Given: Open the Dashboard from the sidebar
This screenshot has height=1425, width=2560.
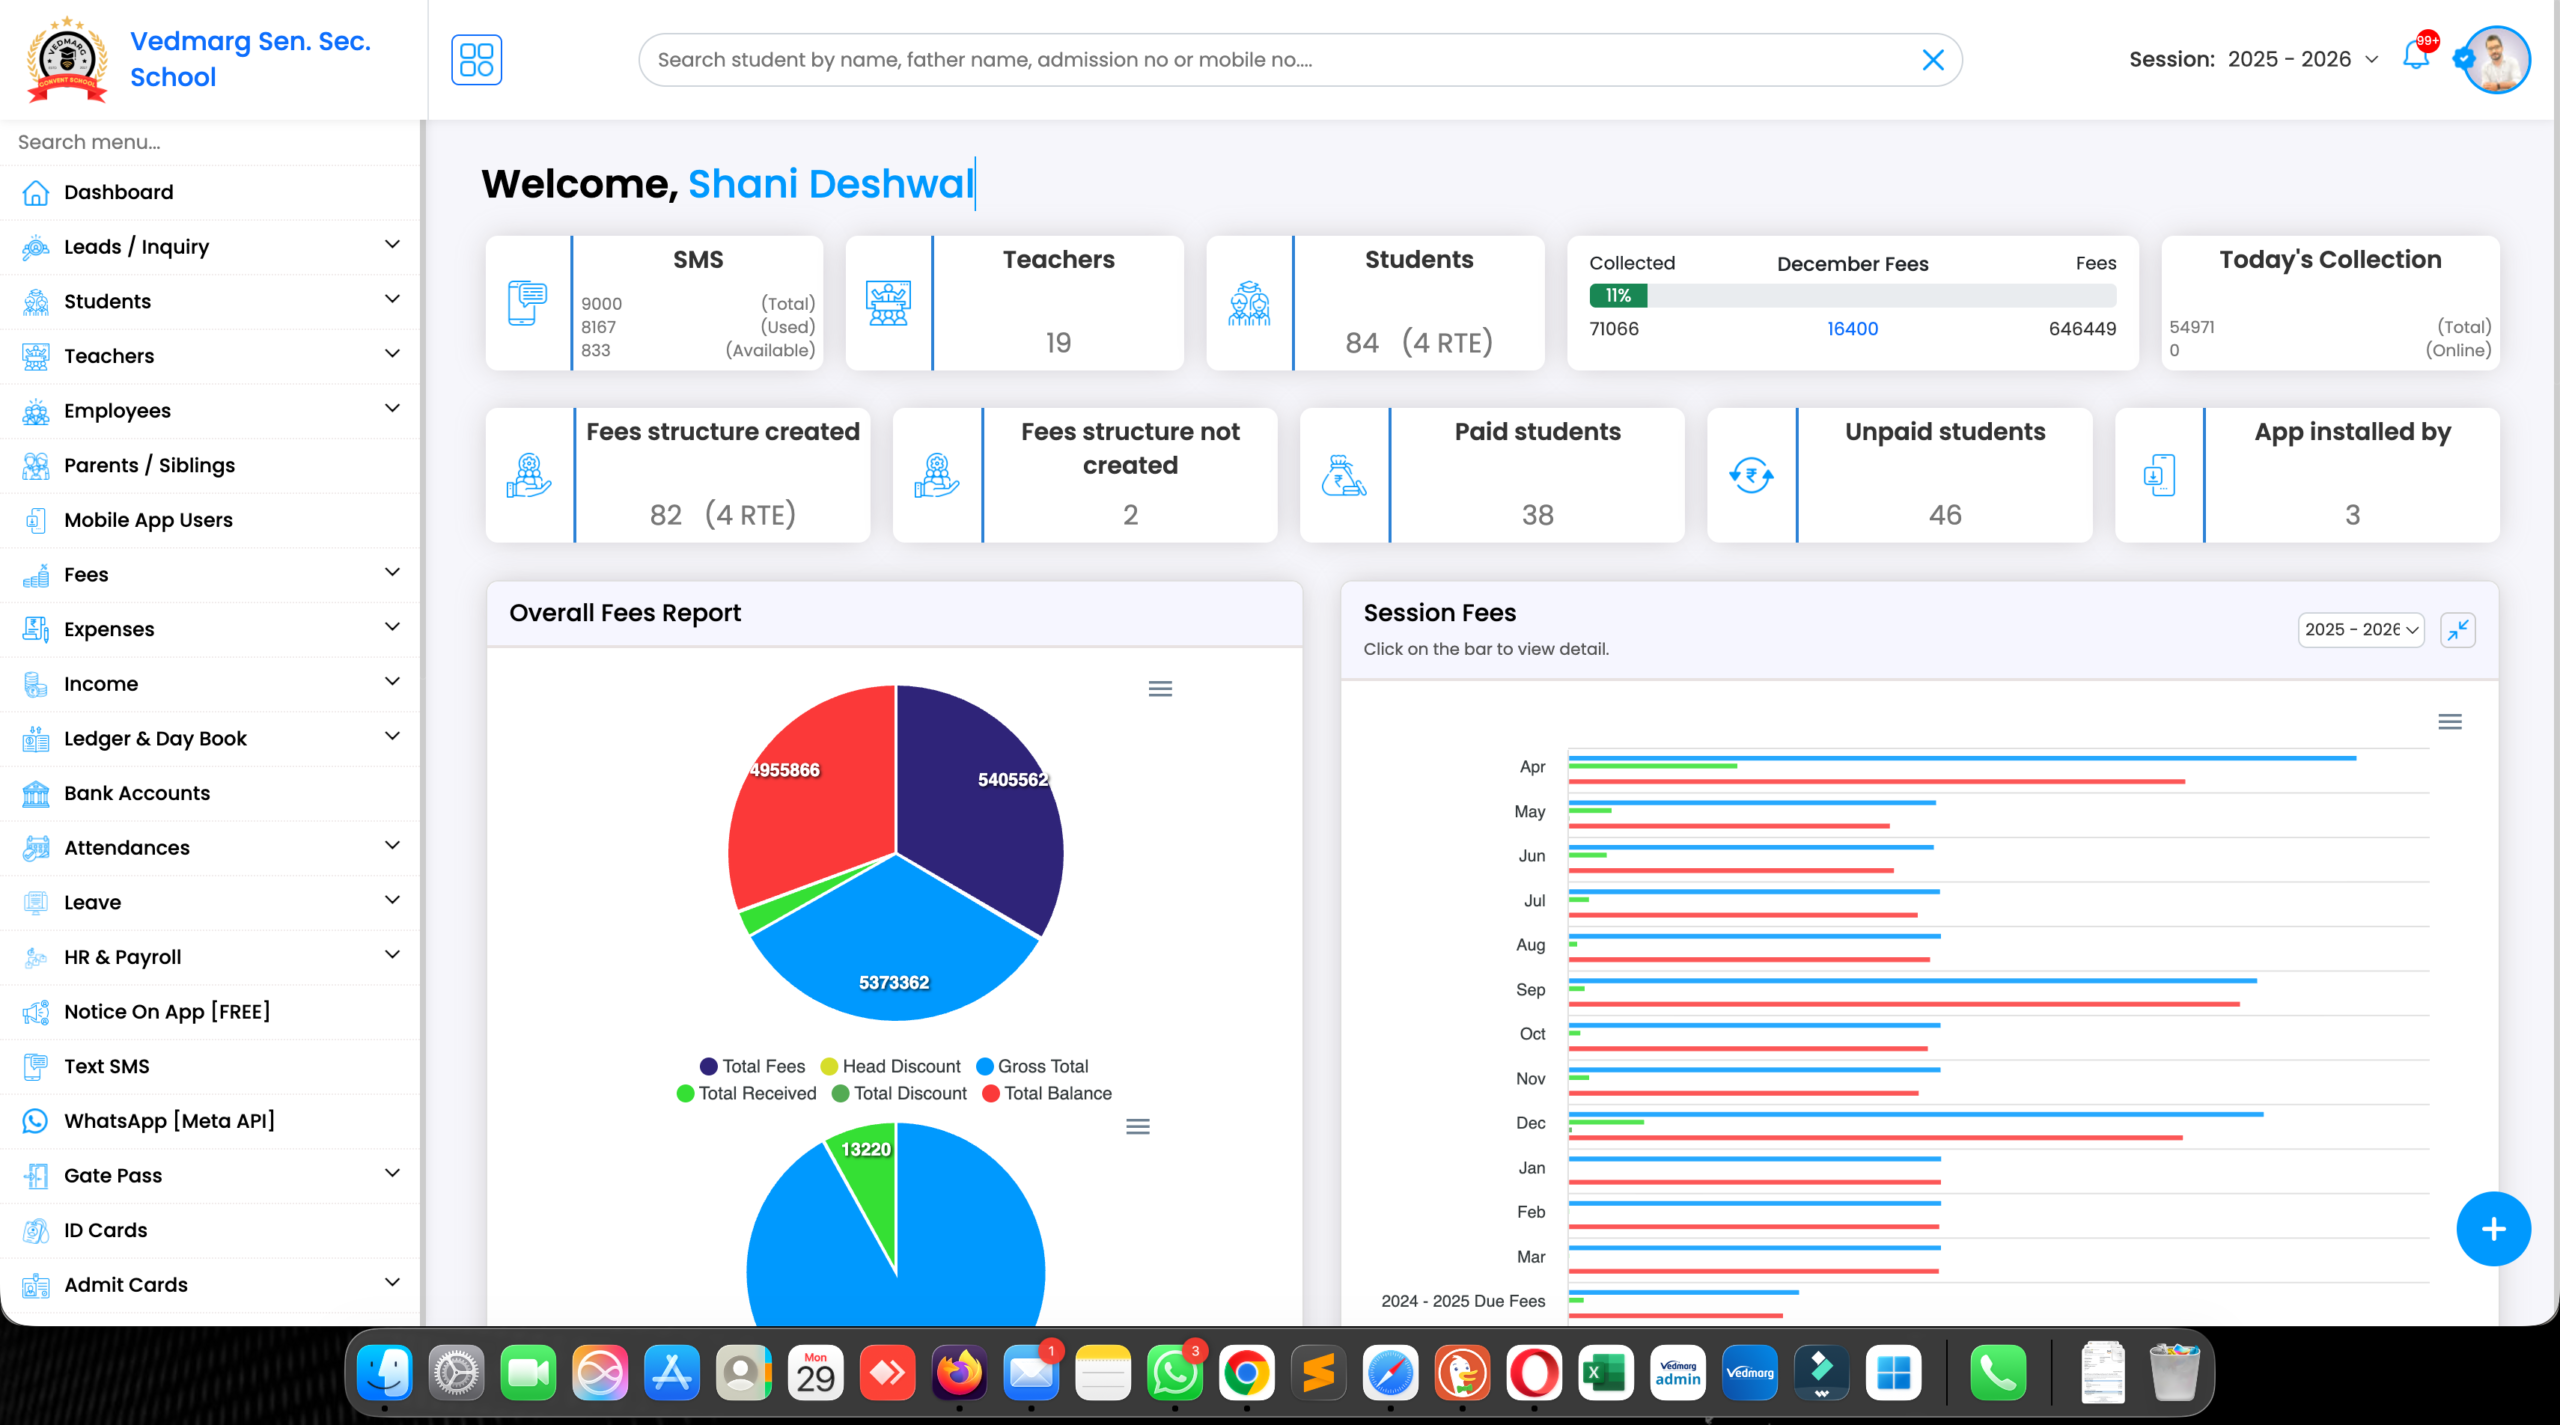Looking at the screenshot, I should tap(117, 192).
